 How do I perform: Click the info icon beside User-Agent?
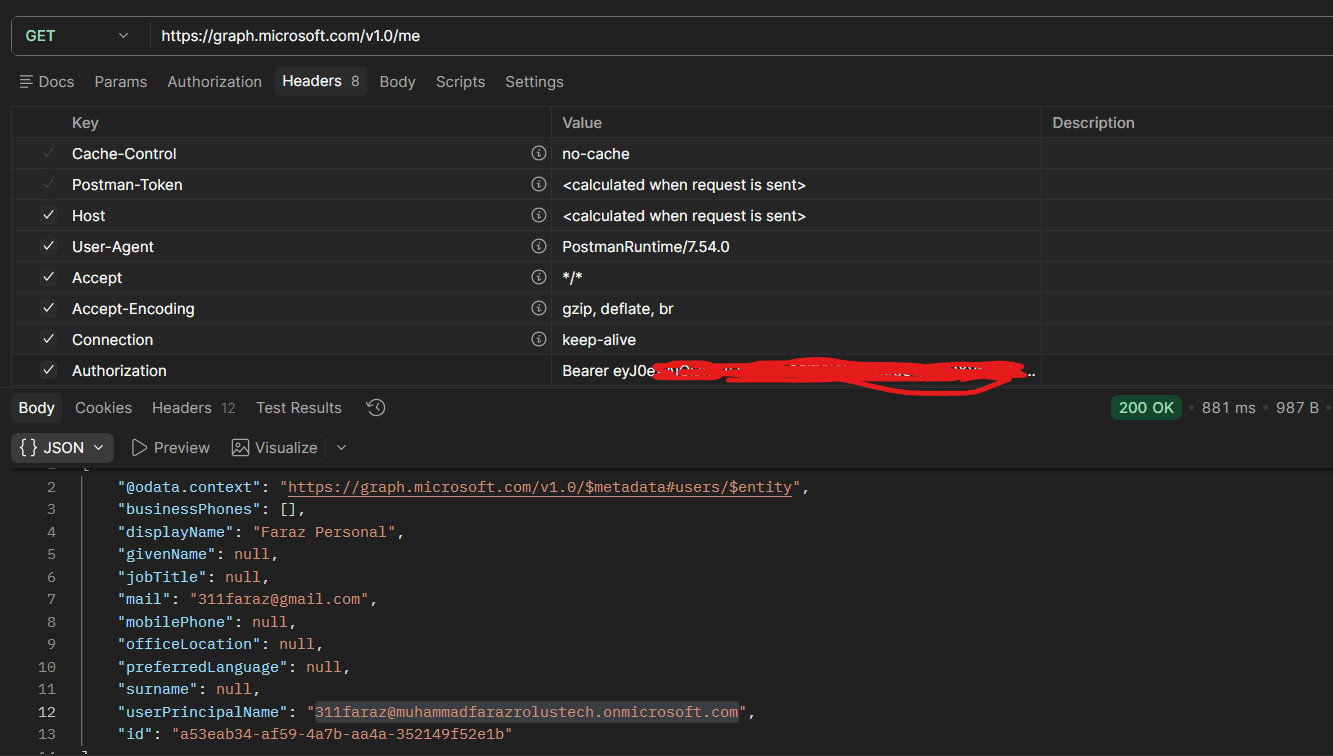click(539, 247)
